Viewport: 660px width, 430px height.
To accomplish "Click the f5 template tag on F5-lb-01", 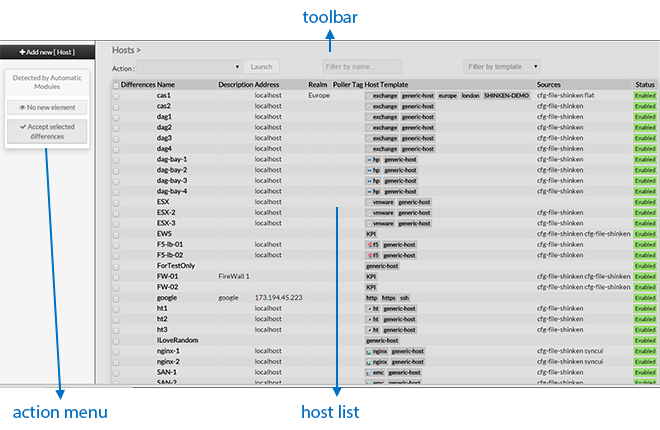I will tap(374, 244).
